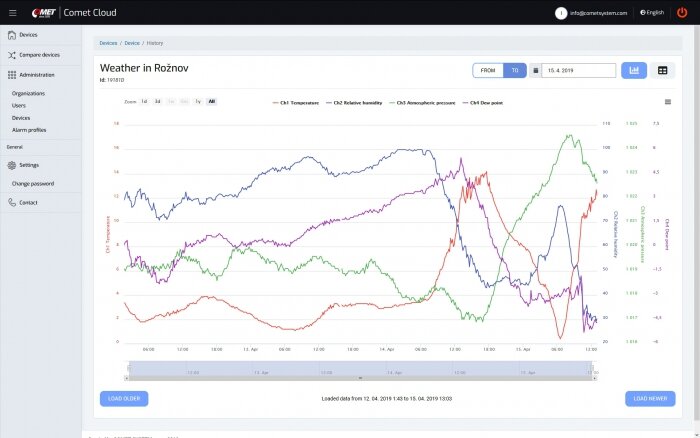
Task: Open Settings from the sidebar
Action: coord(29,165)
